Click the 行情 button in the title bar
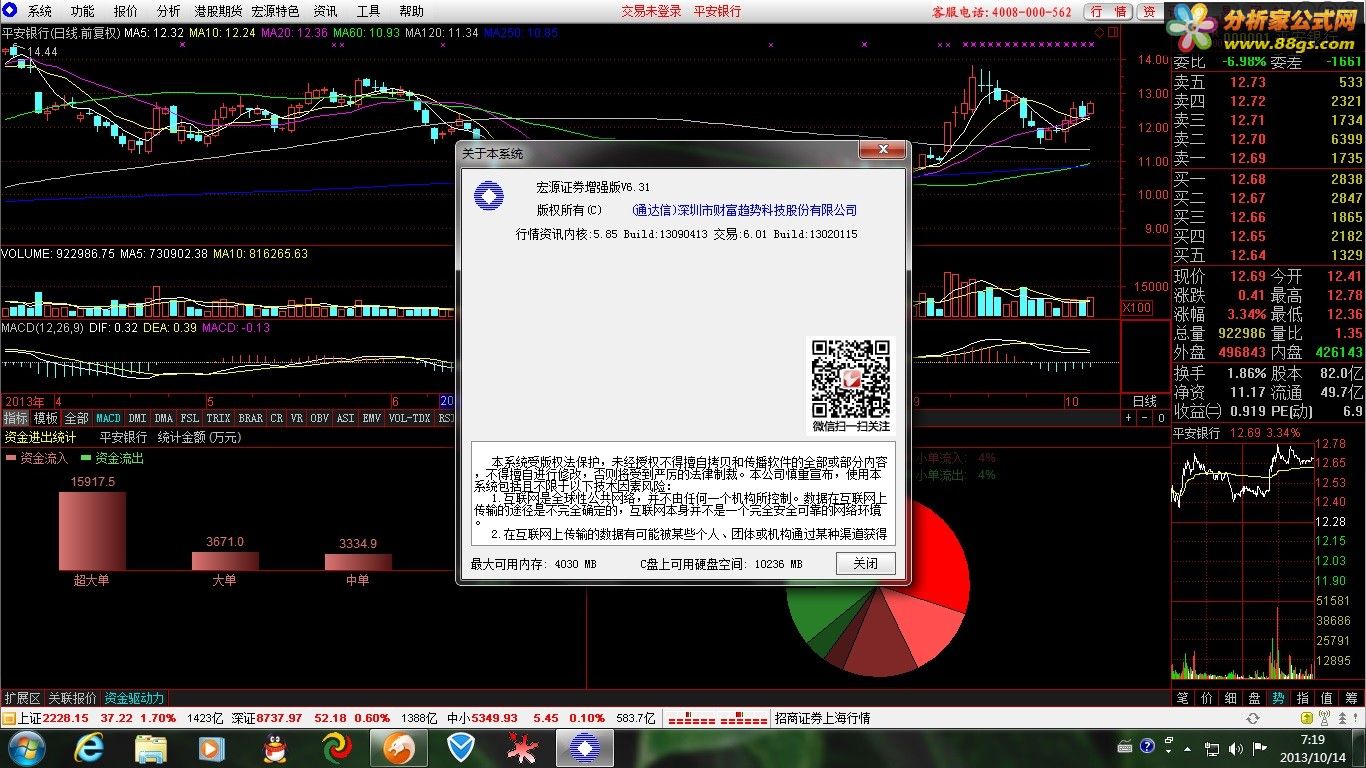 (1107, 11)
